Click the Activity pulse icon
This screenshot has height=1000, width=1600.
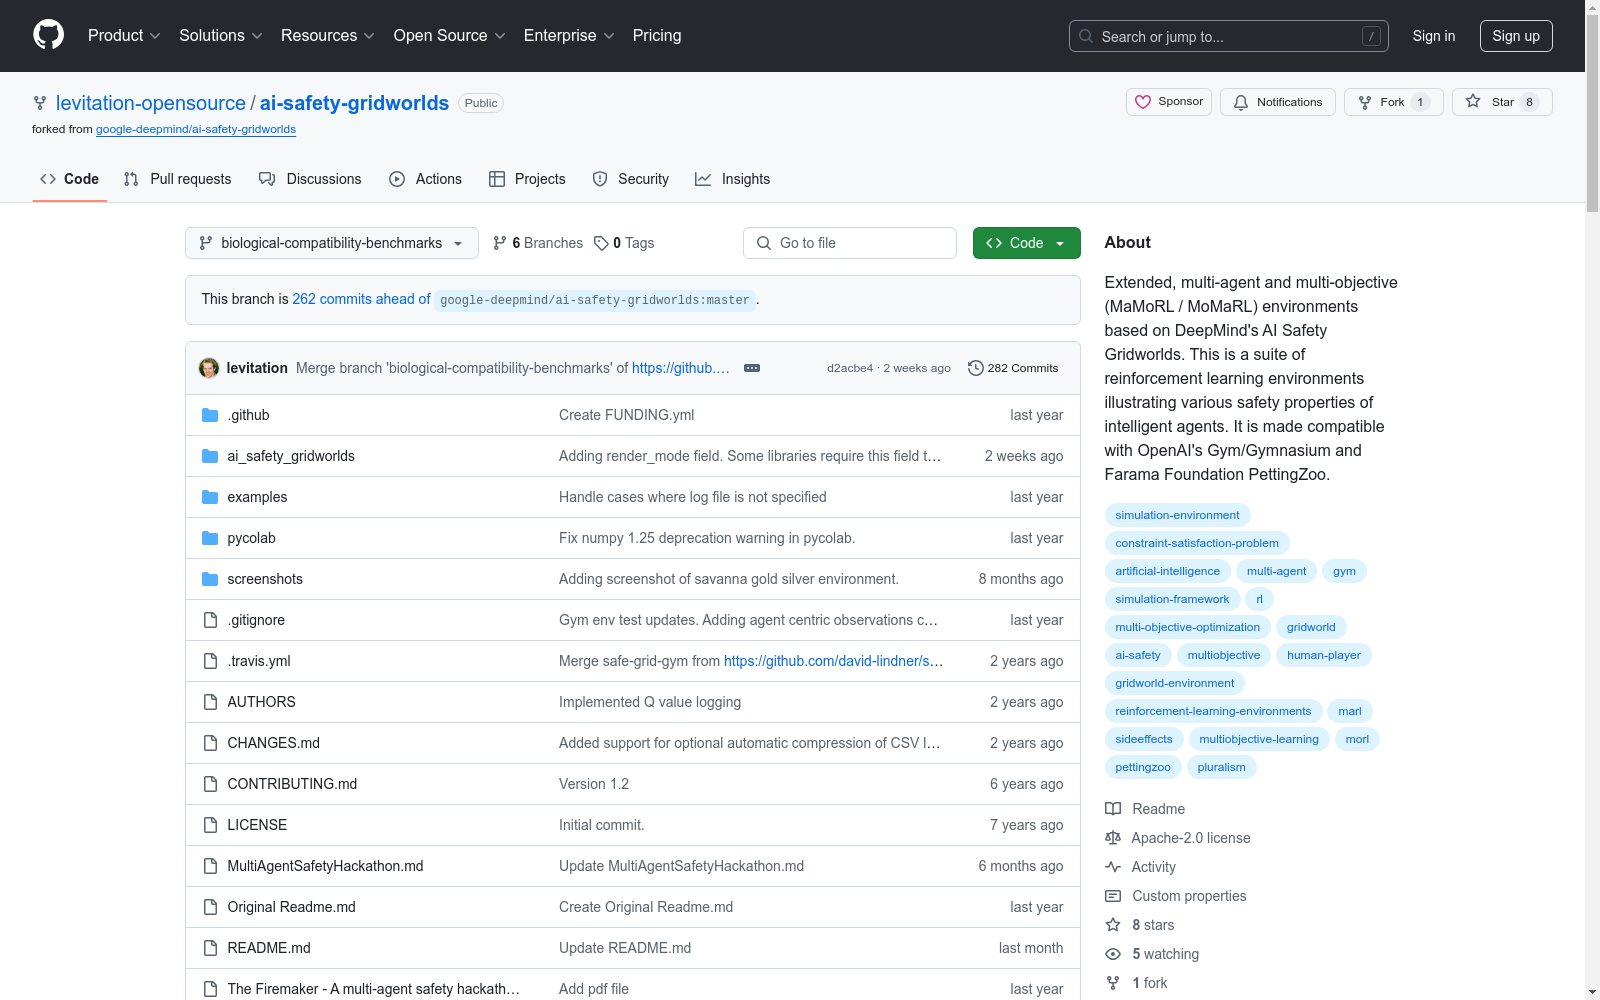(1113, 867)
